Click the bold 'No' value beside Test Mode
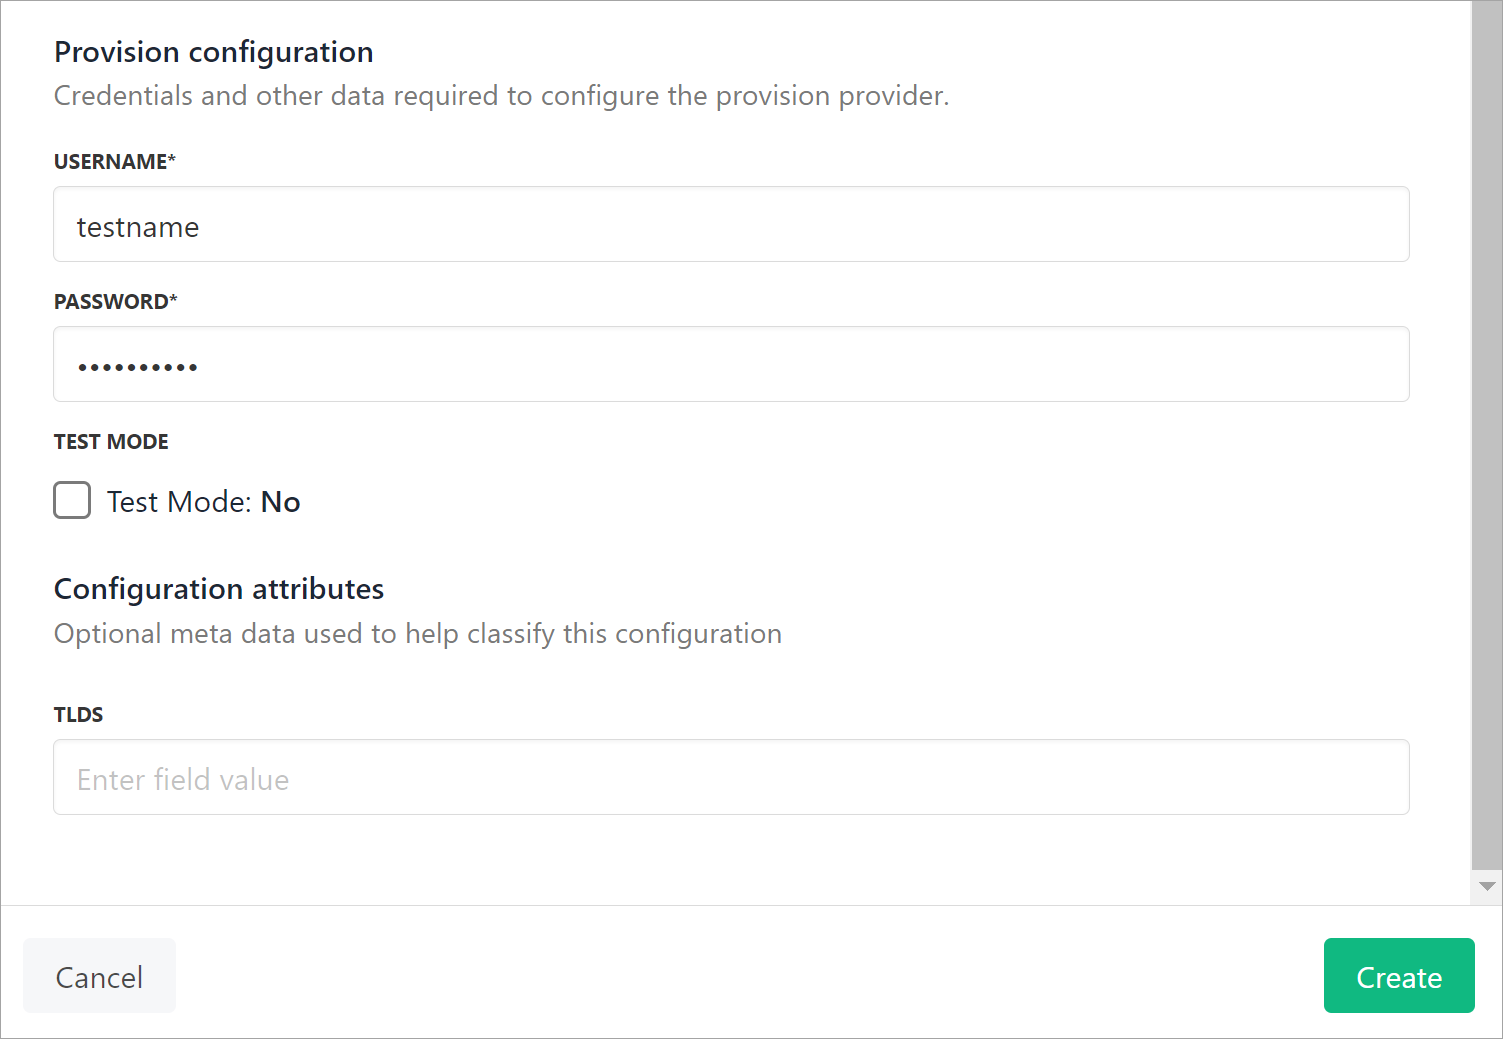Screen dimensions: 1503x1039 [281, 502]
